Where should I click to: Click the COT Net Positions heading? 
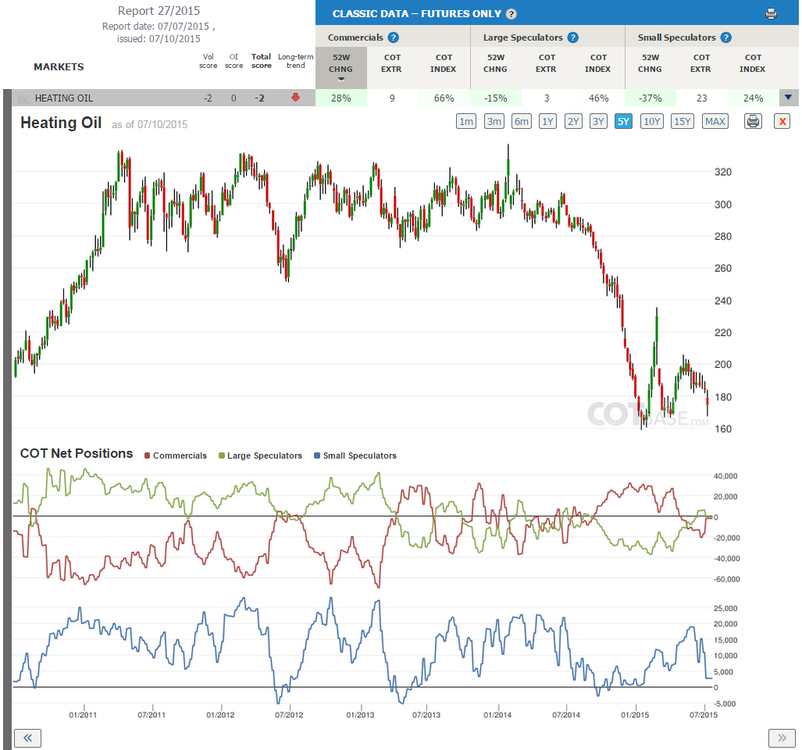coord(76,453)
